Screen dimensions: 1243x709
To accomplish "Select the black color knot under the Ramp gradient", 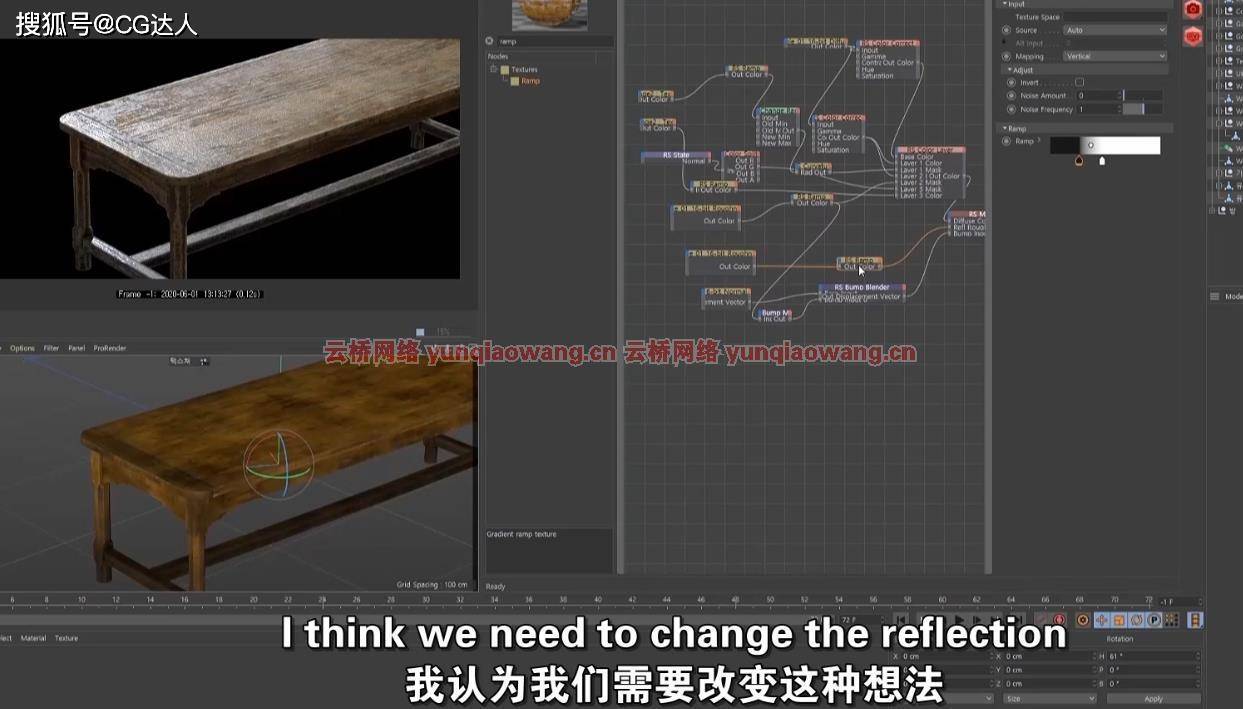I will point(1079,160).
